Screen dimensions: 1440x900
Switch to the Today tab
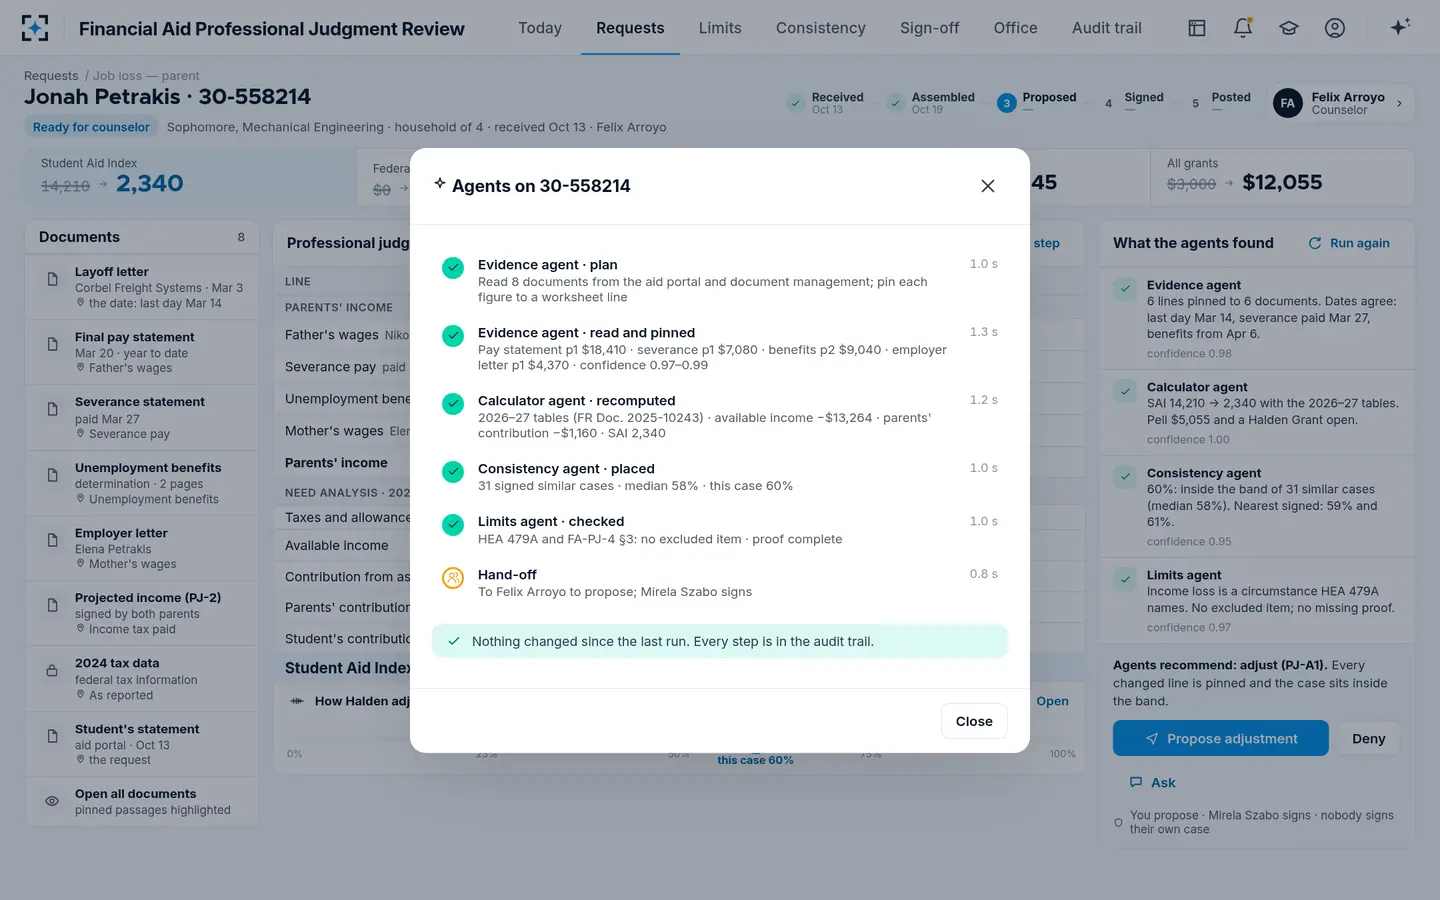click(540, 28)
